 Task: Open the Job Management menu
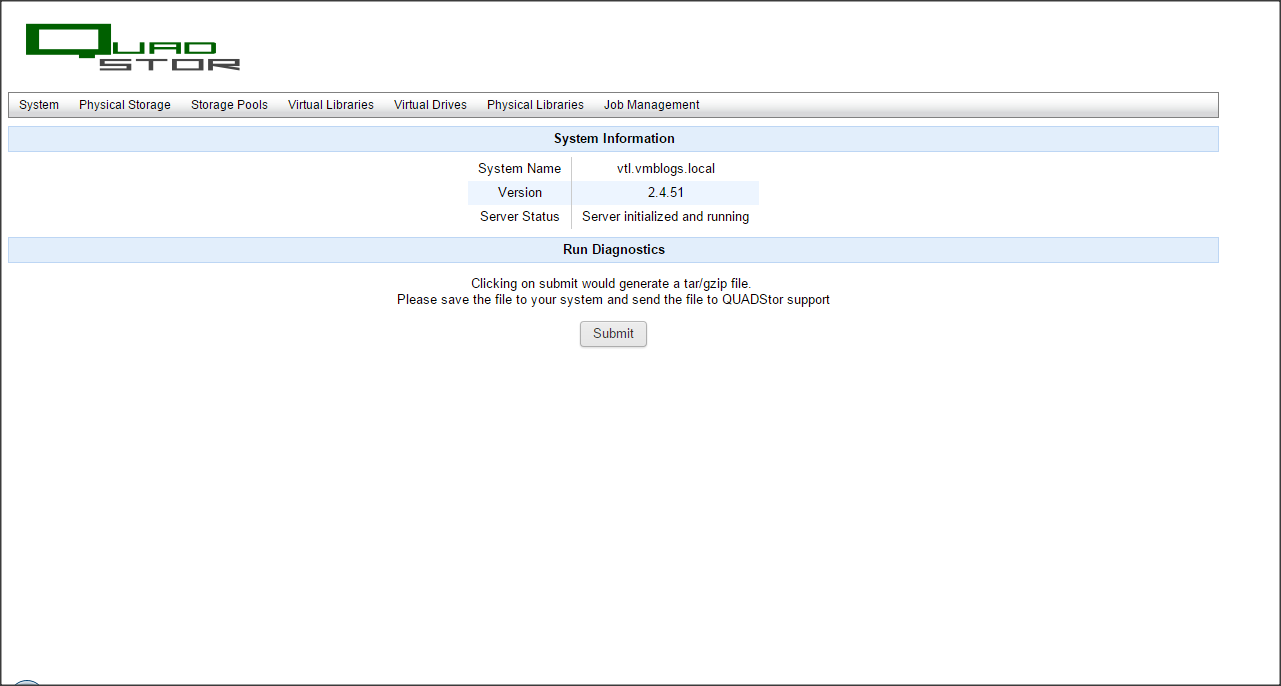pos(651,105)
